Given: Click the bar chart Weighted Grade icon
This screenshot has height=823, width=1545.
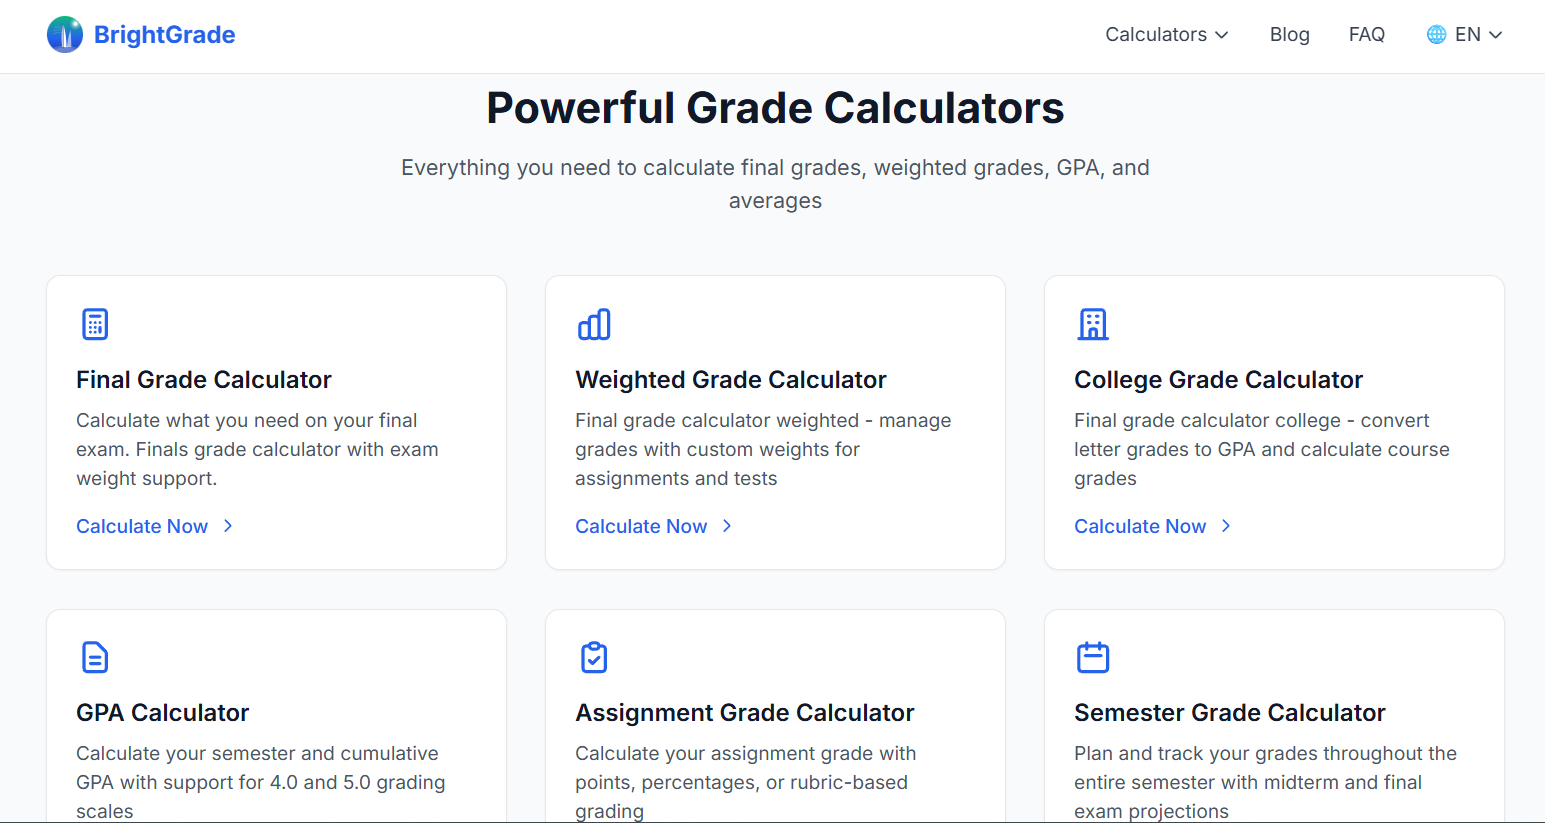Looking at the screenshot, I should click(x=593, y=324).
